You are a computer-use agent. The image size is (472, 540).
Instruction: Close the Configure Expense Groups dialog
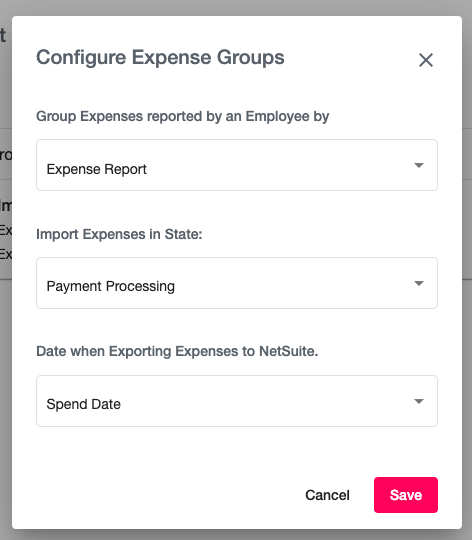[x=426, y=60]
